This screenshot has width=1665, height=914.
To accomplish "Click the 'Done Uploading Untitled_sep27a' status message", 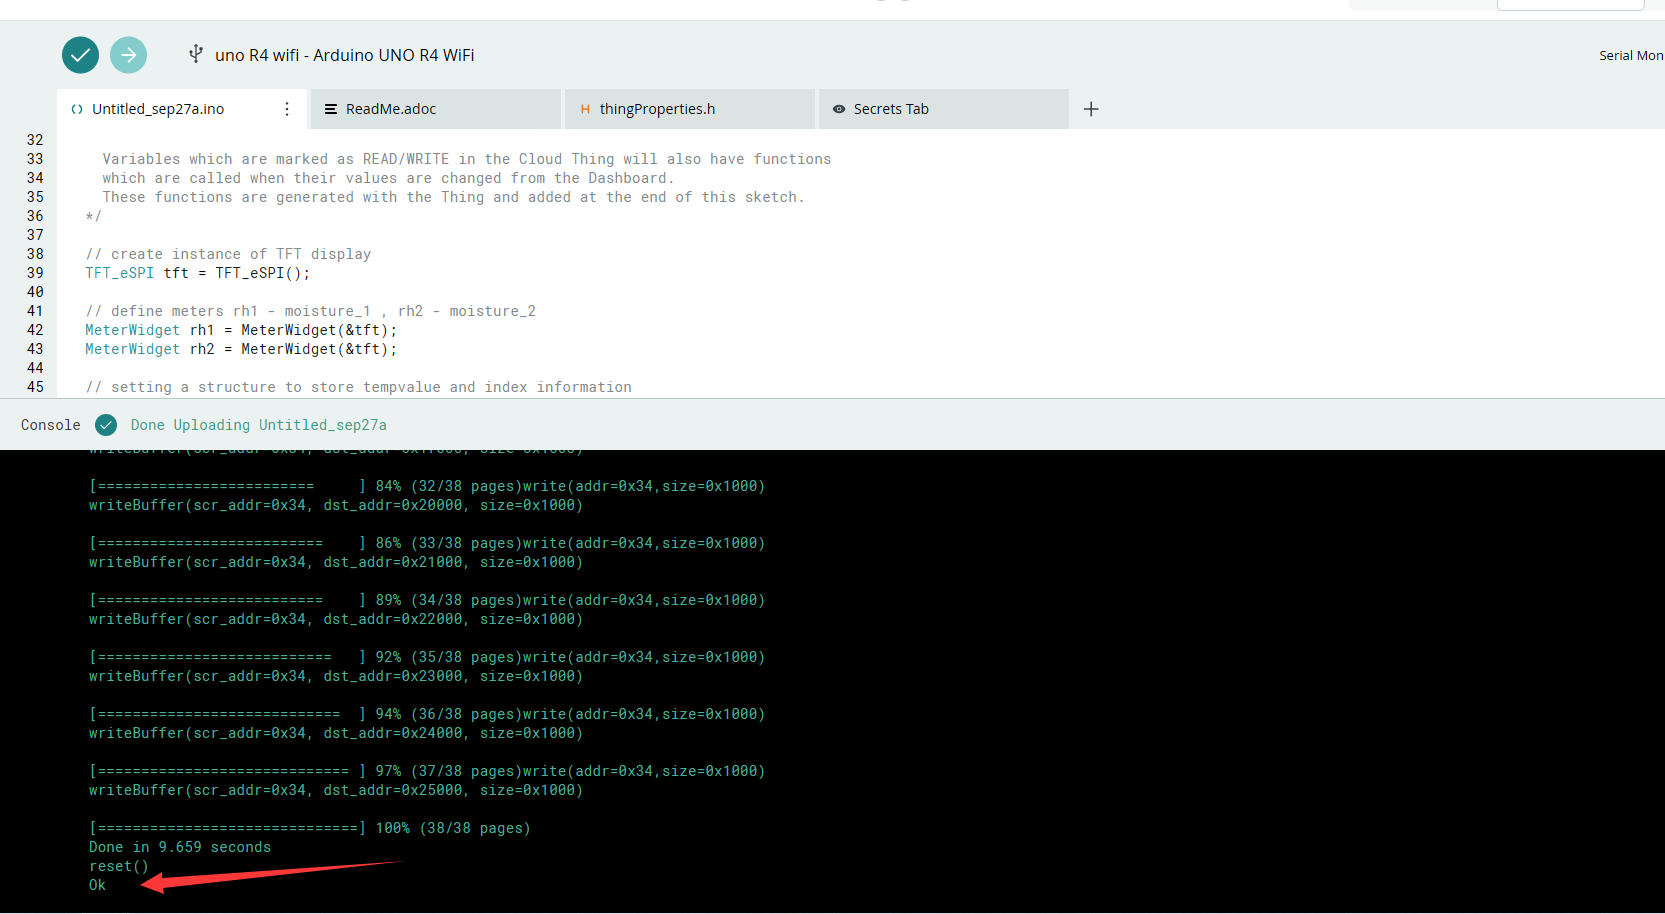I will coord(258,425).
